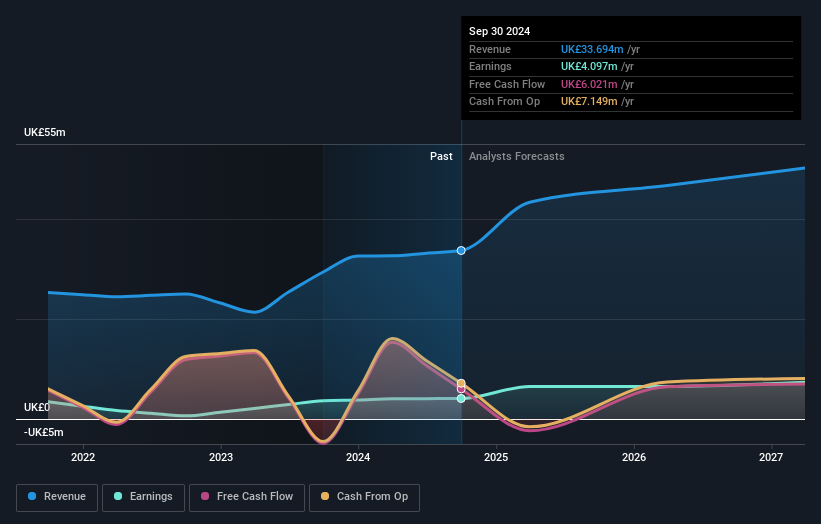This screenshot has width=821, height=524.
Task: Click the pink Free Cash Flow data point
Action: click(461, 389)
